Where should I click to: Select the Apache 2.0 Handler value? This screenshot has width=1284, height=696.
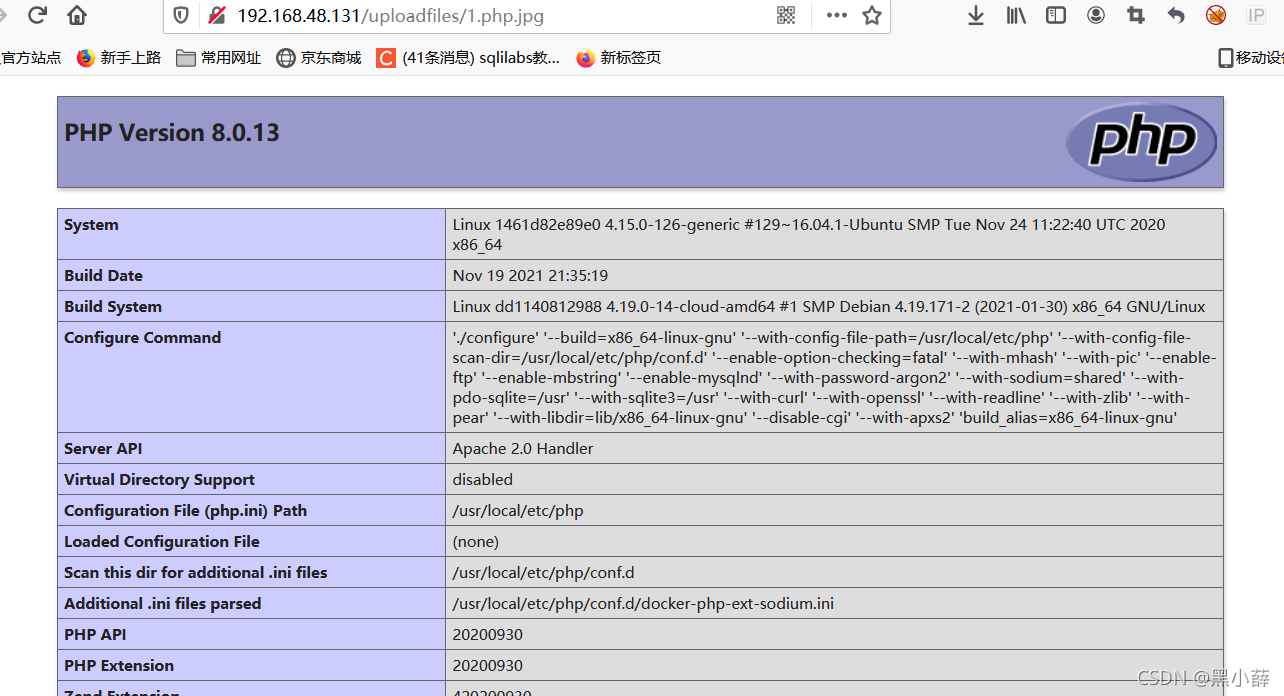point(523,449)
